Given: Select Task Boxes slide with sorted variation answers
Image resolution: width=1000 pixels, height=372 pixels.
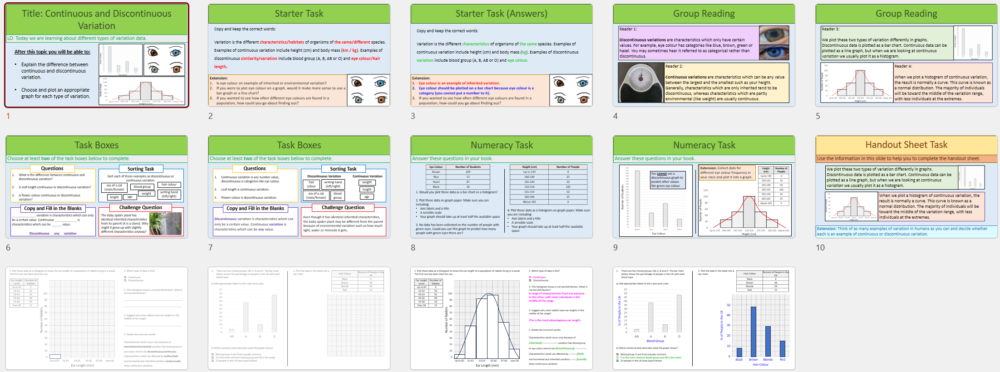Looking at the screenshot, I should click(x=299, y=187).
